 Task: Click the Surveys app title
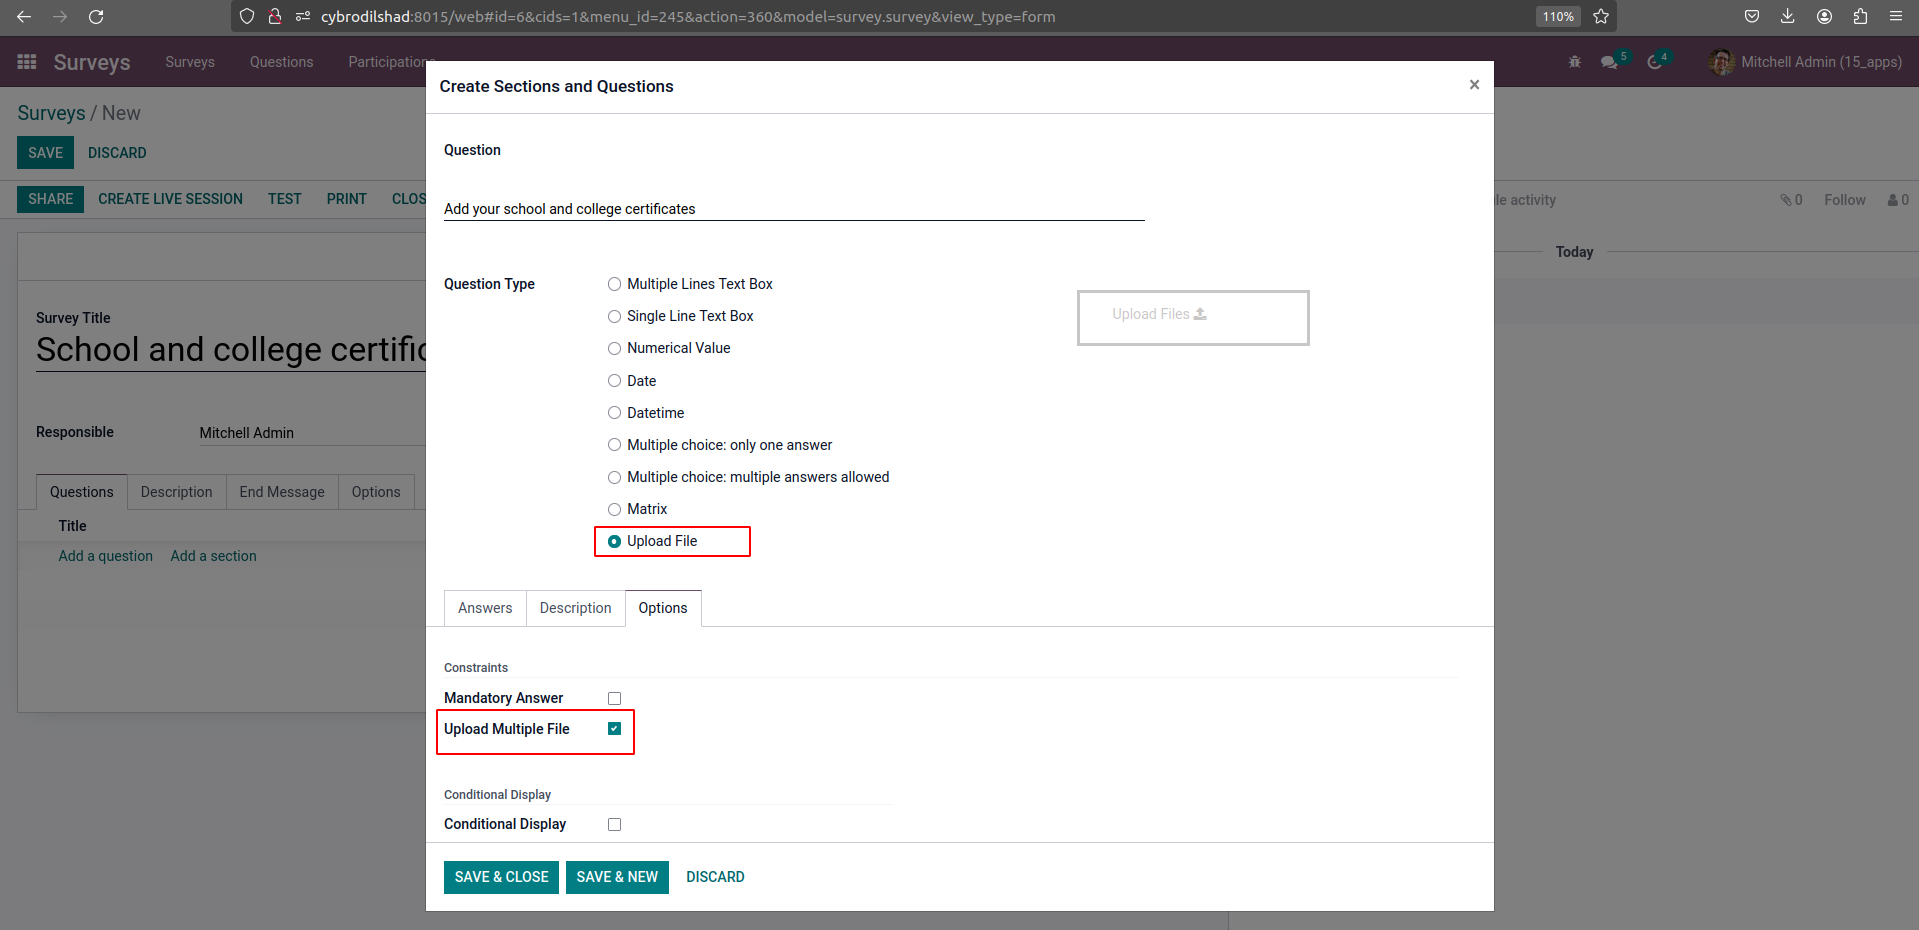tap(92, 62)
